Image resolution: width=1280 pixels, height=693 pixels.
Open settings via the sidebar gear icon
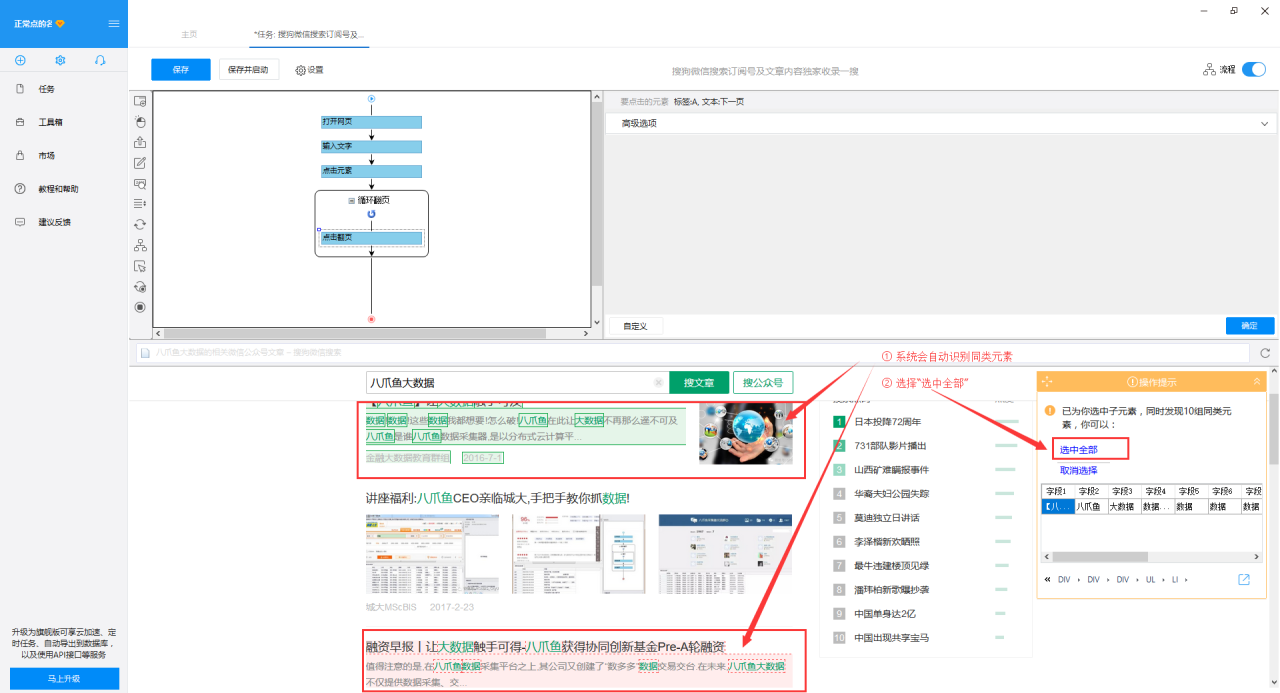pyautogui.click(x=60, y=61)
